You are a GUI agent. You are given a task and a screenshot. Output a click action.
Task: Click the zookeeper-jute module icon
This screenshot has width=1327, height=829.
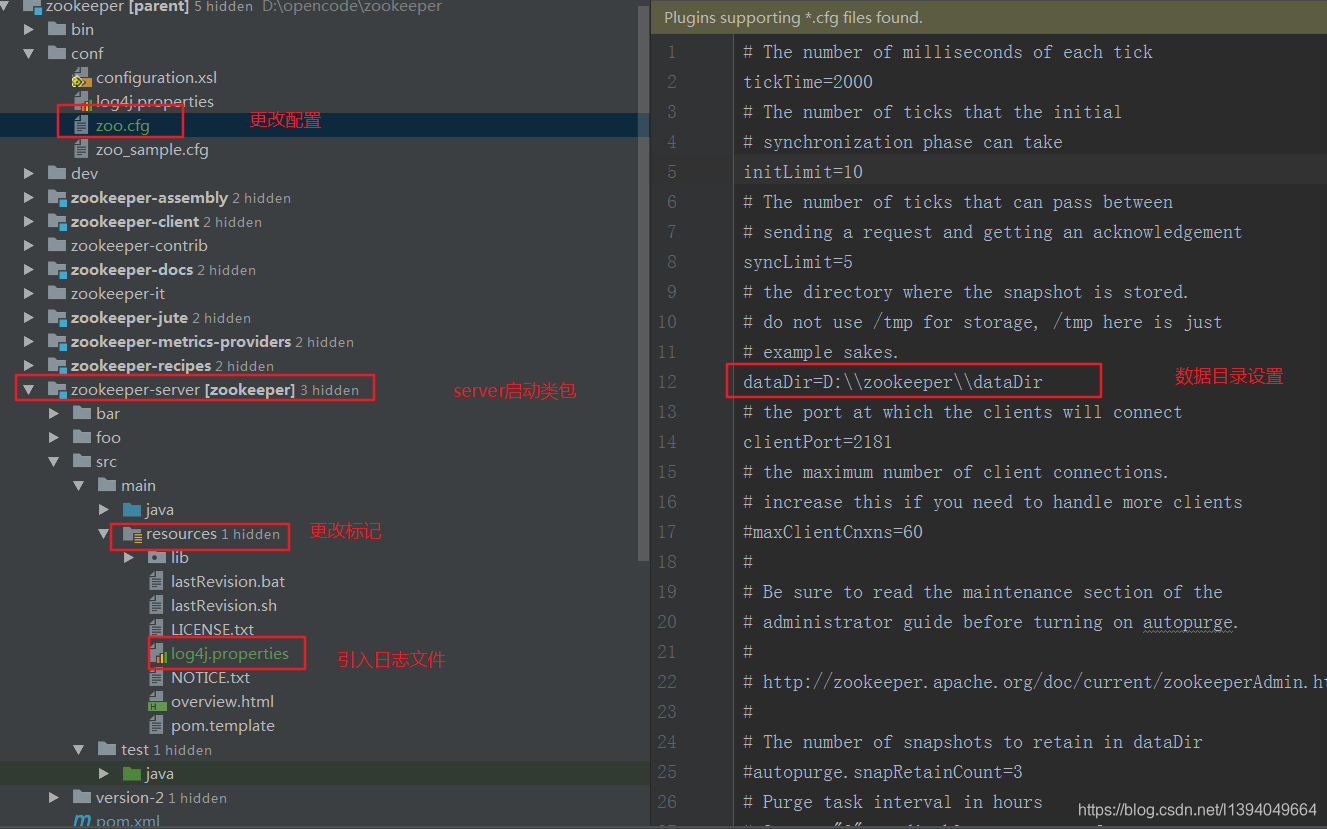pyautogui.click(x=57, y=318)
